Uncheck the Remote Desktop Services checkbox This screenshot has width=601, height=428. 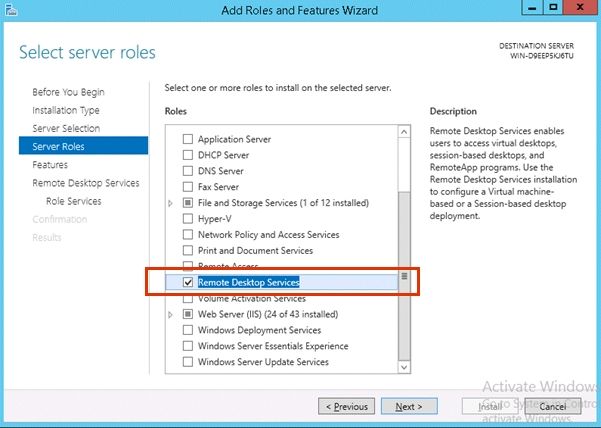[x=188, y=282]
